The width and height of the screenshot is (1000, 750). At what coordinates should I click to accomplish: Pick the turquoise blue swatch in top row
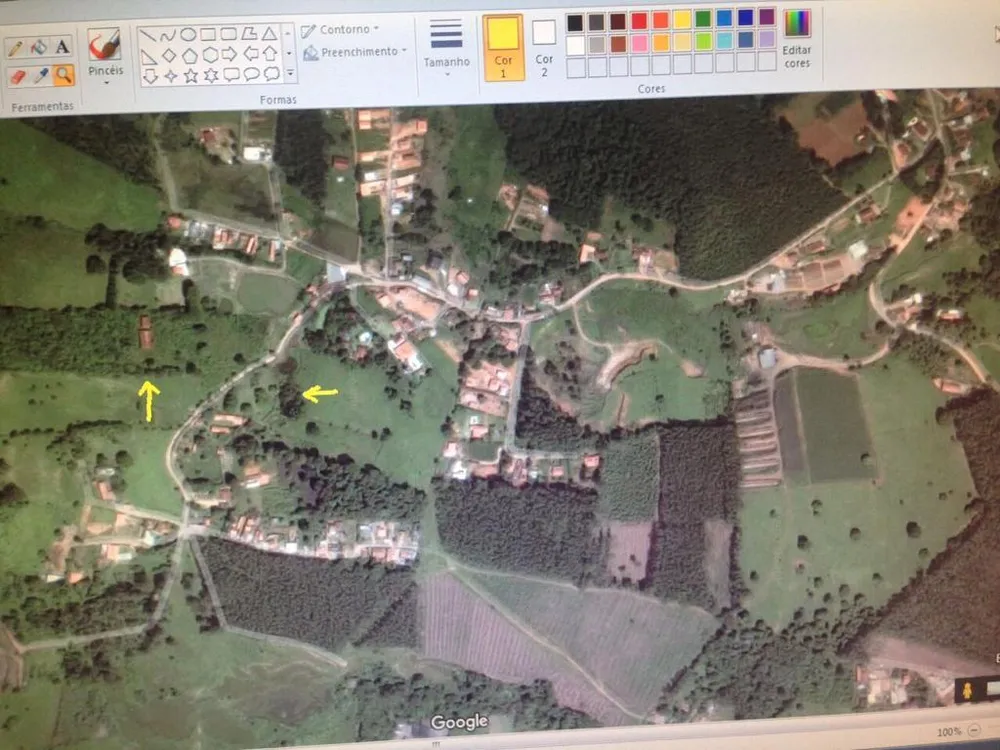(724, 18)
